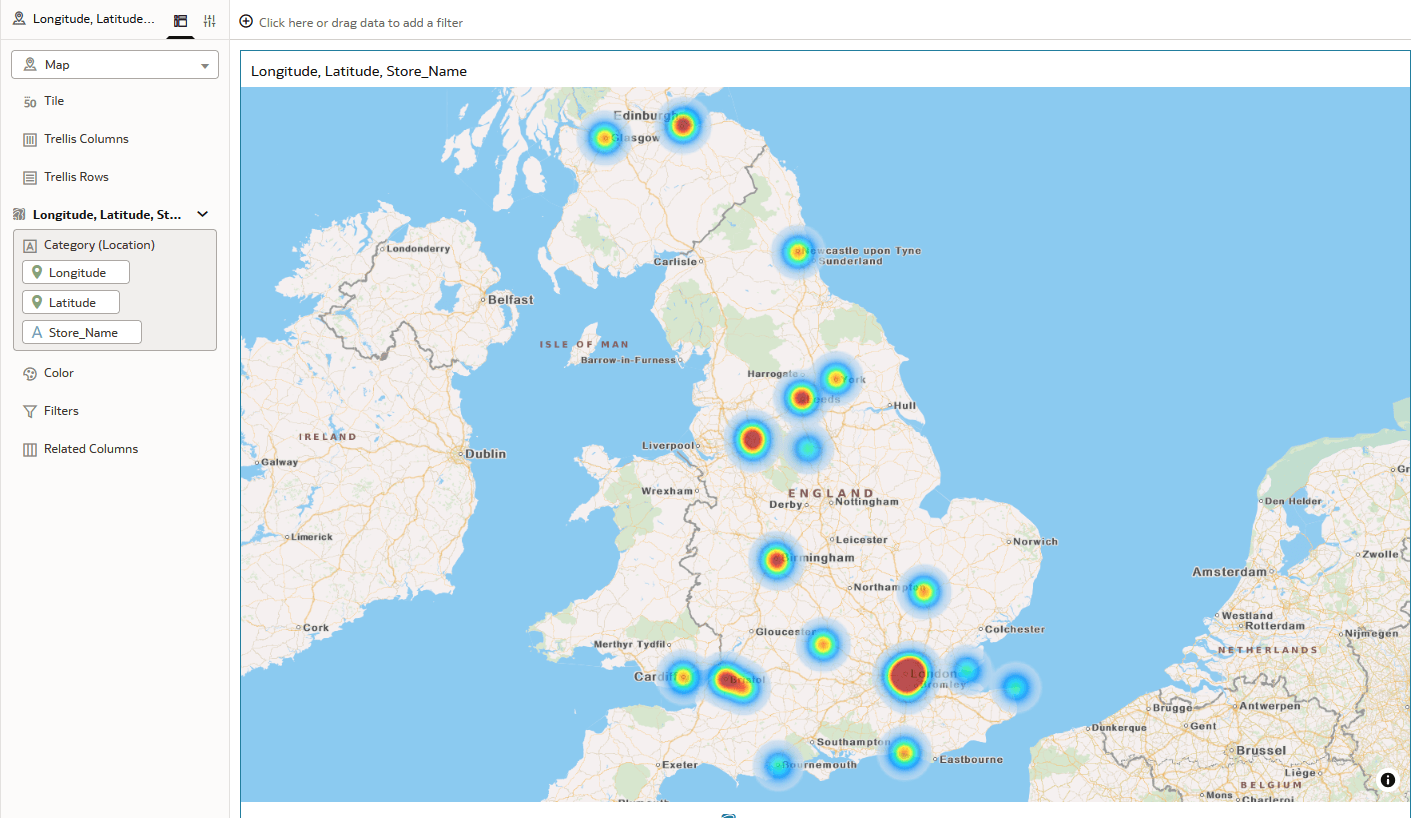
Task: Open the Properties sliders tab icon
Action: [209, 20]
